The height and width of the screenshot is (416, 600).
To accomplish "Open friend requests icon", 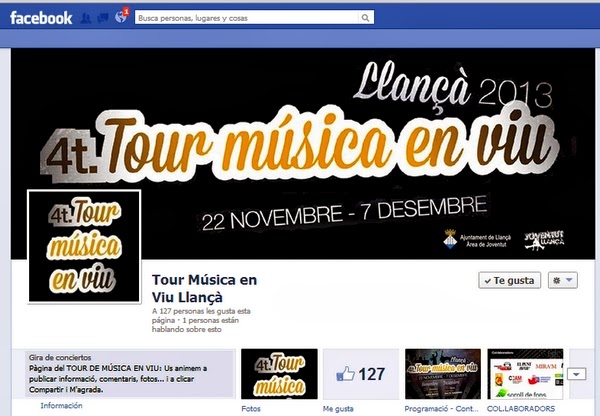I will [86, 18].
